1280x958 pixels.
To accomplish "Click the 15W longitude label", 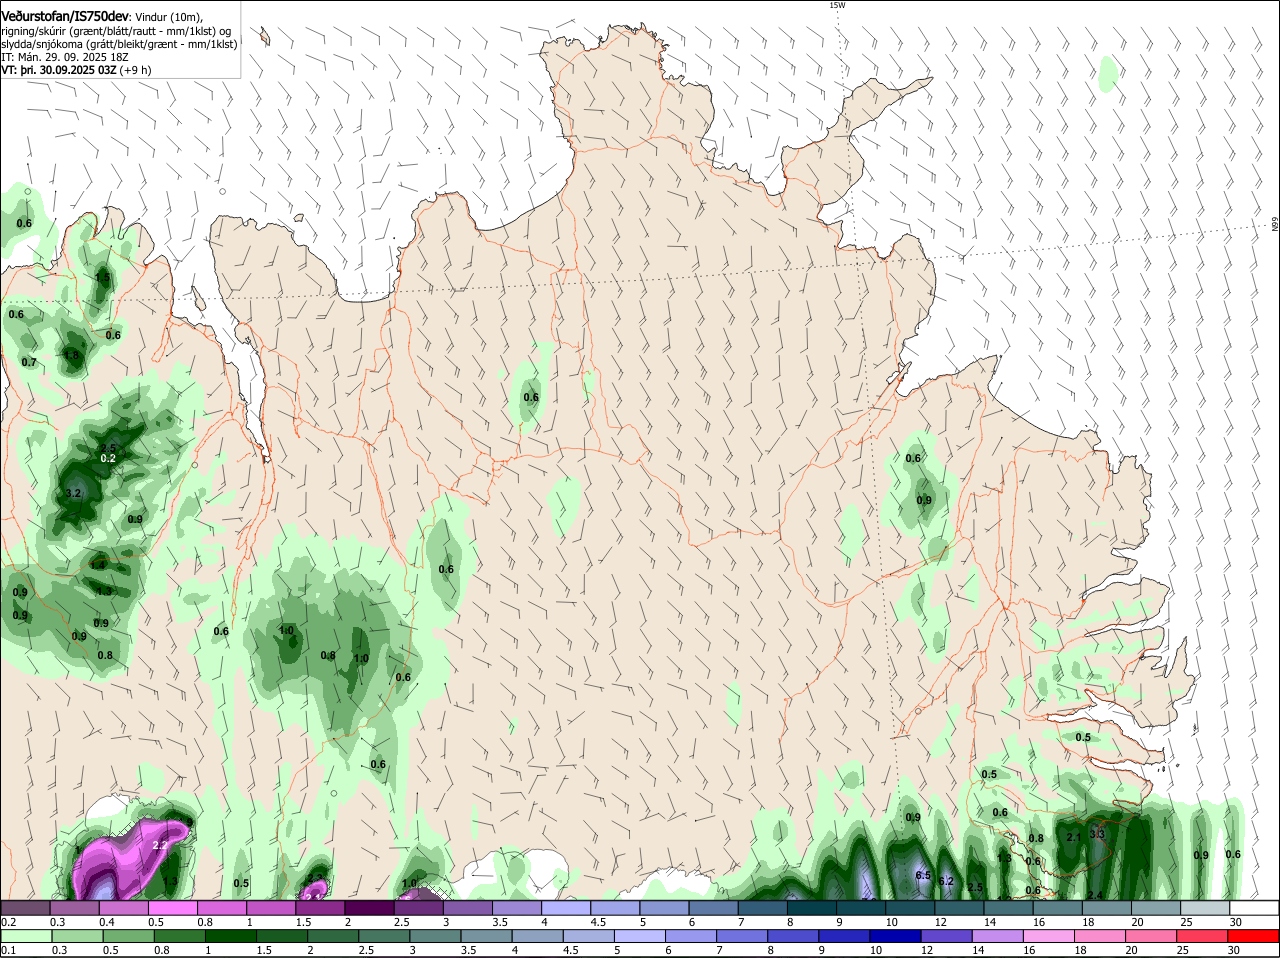I will click(x=837, y=5).
